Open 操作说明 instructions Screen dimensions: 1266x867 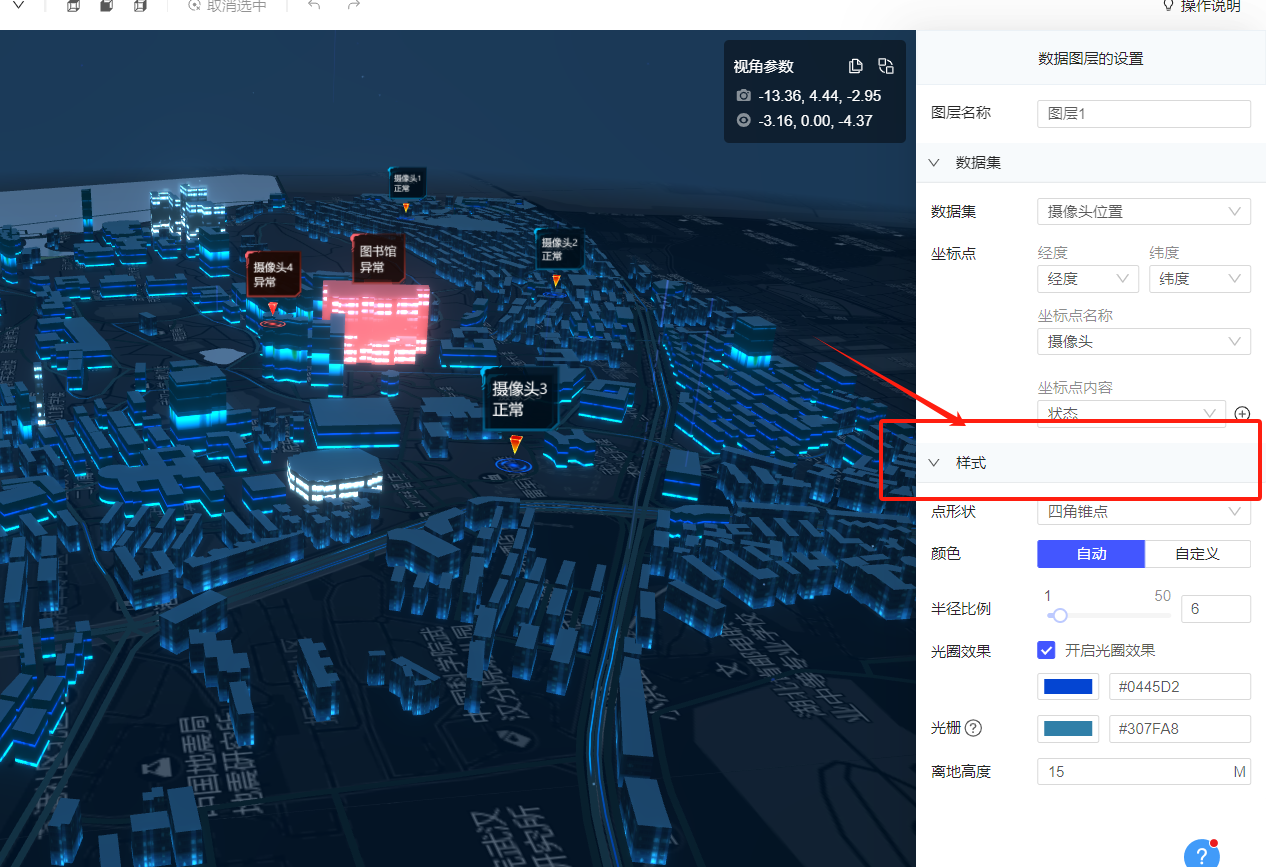tap(1201, 6)
